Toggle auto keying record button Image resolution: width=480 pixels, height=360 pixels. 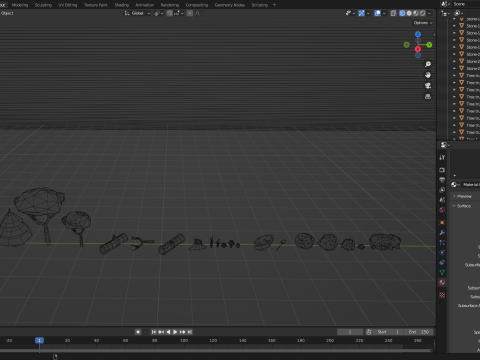(138, 332)
